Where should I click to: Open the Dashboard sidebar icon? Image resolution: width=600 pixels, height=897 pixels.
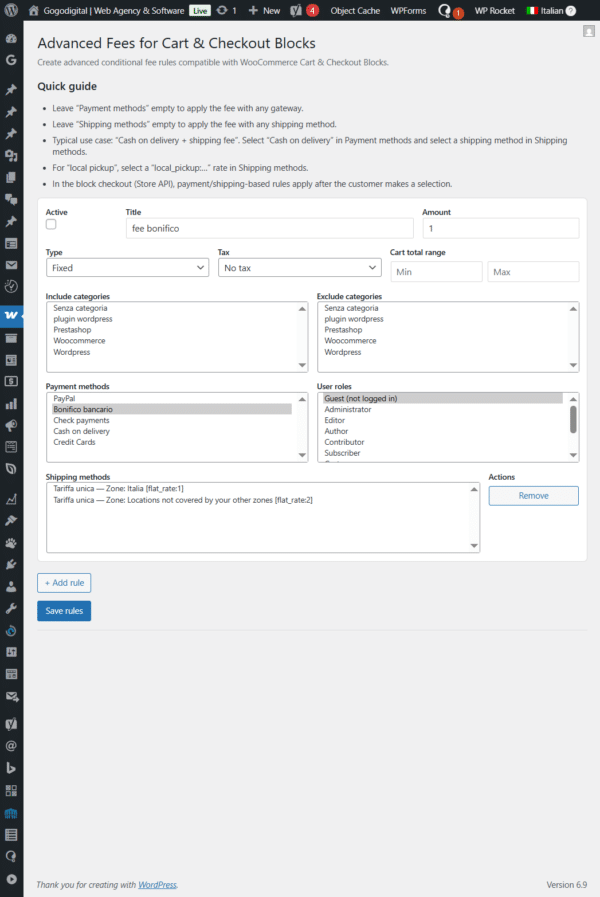coord(11,39)
